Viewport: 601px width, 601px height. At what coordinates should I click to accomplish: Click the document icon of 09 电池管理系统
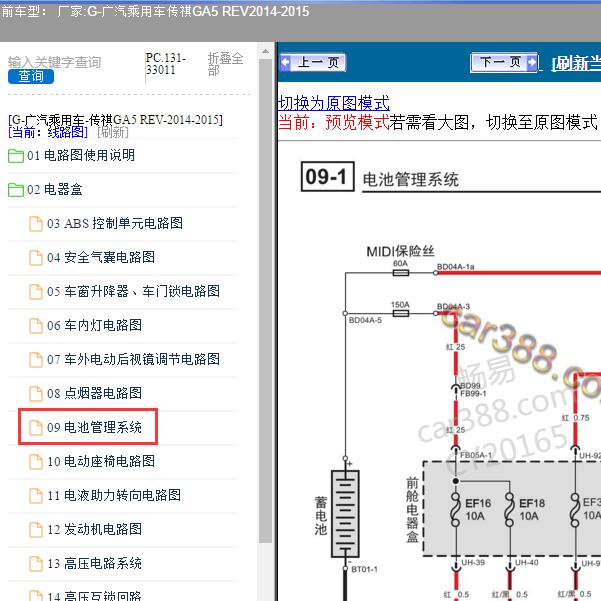point(36,428)
